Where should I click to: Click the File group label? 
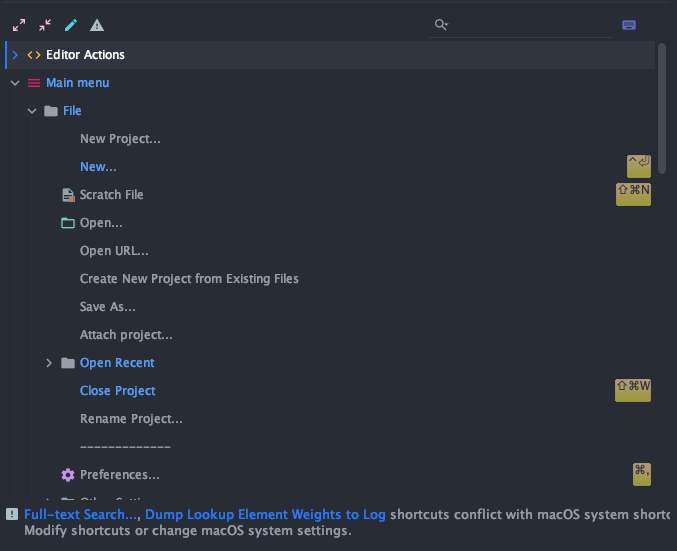point(72,111)
